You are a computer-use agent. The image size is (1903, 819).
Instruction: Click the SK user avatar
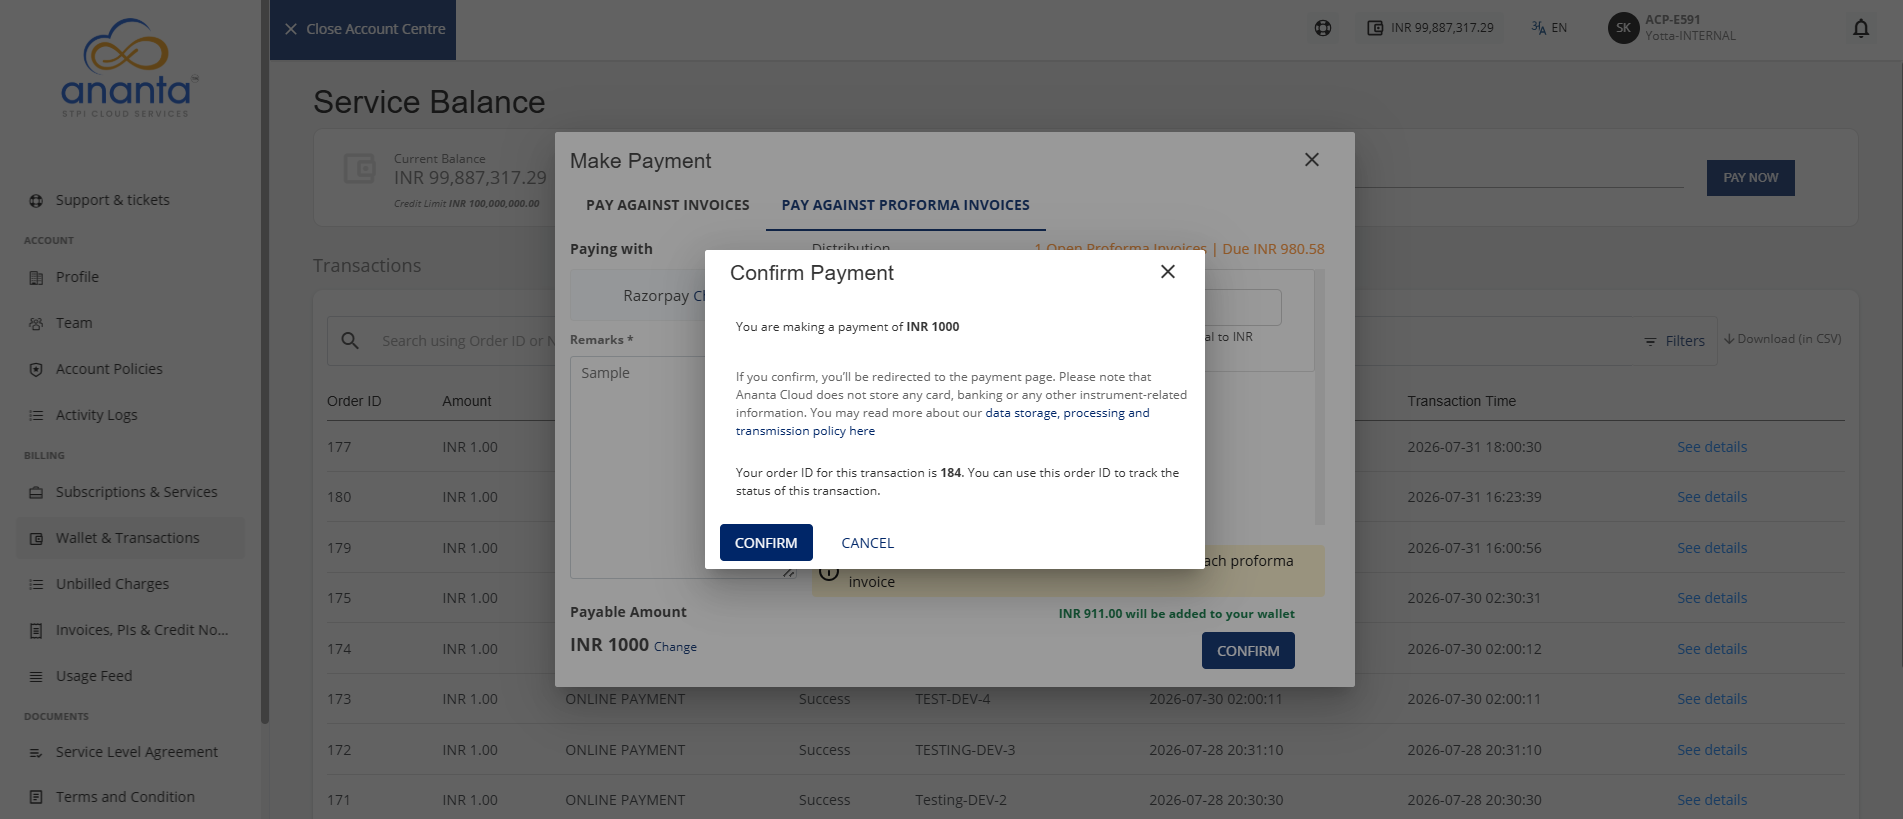tap(1623, 28)
